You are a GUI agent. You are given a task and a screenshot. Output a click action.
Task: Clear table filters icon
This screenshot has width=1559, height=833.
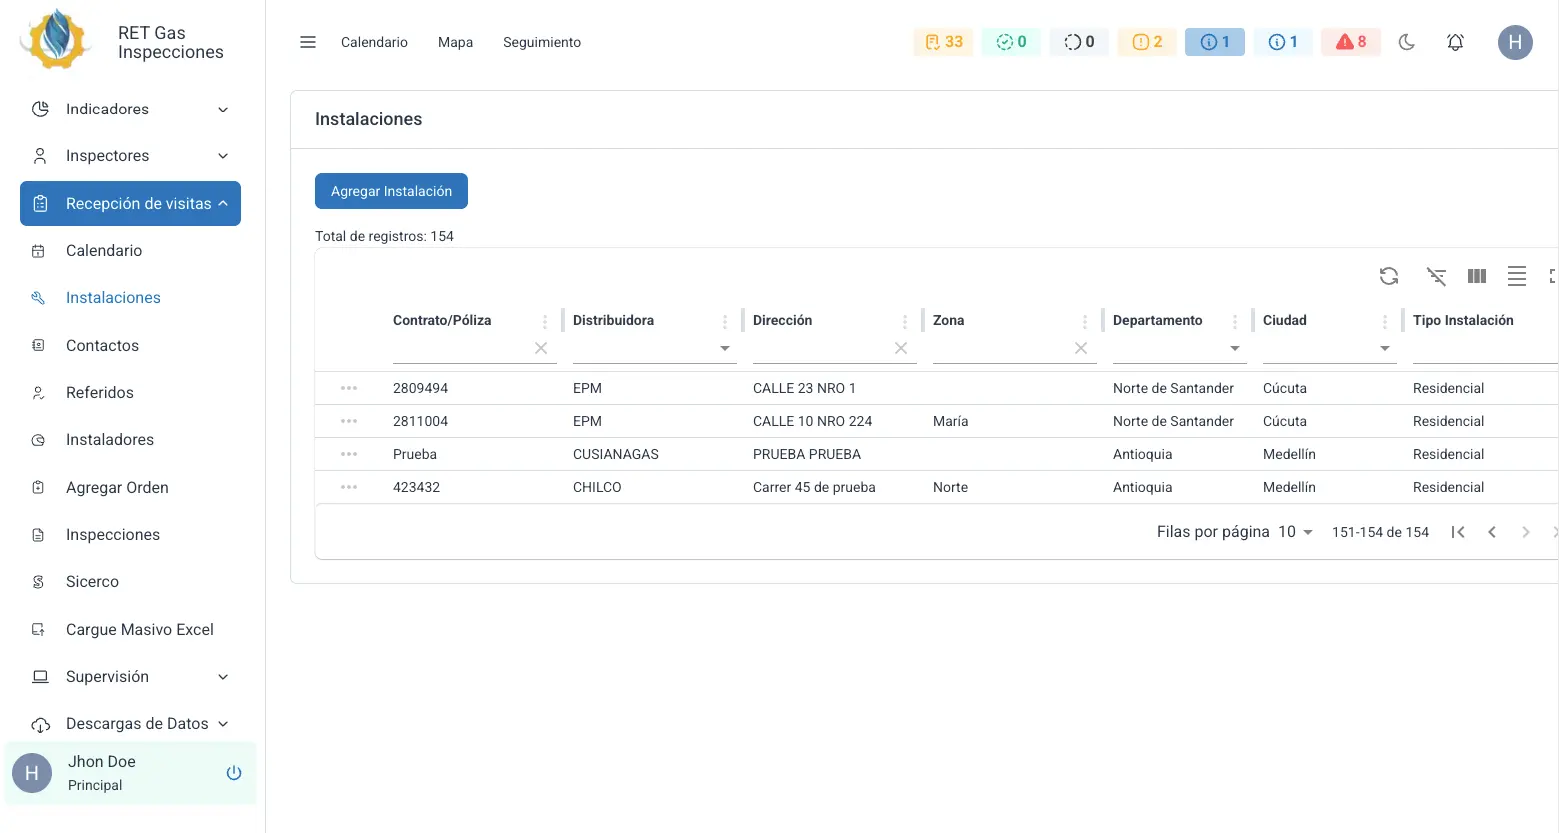tap(1436, 276)
